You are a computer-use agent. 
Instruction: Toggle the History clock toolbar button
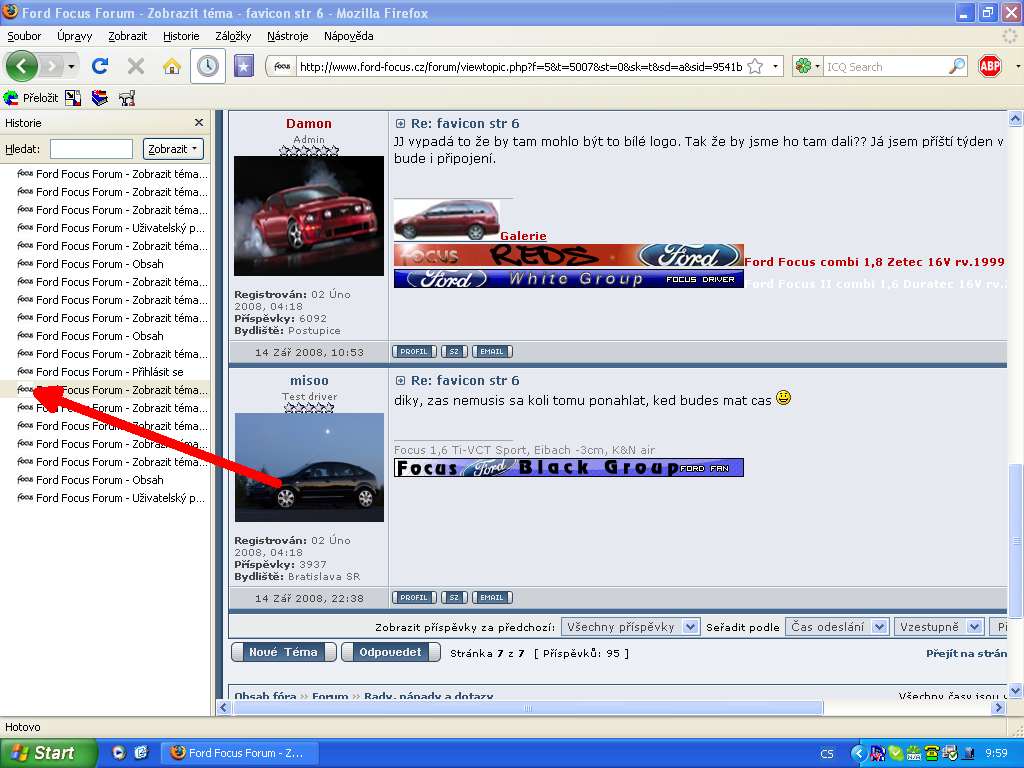pyautogui.click(x=208, y=66)
